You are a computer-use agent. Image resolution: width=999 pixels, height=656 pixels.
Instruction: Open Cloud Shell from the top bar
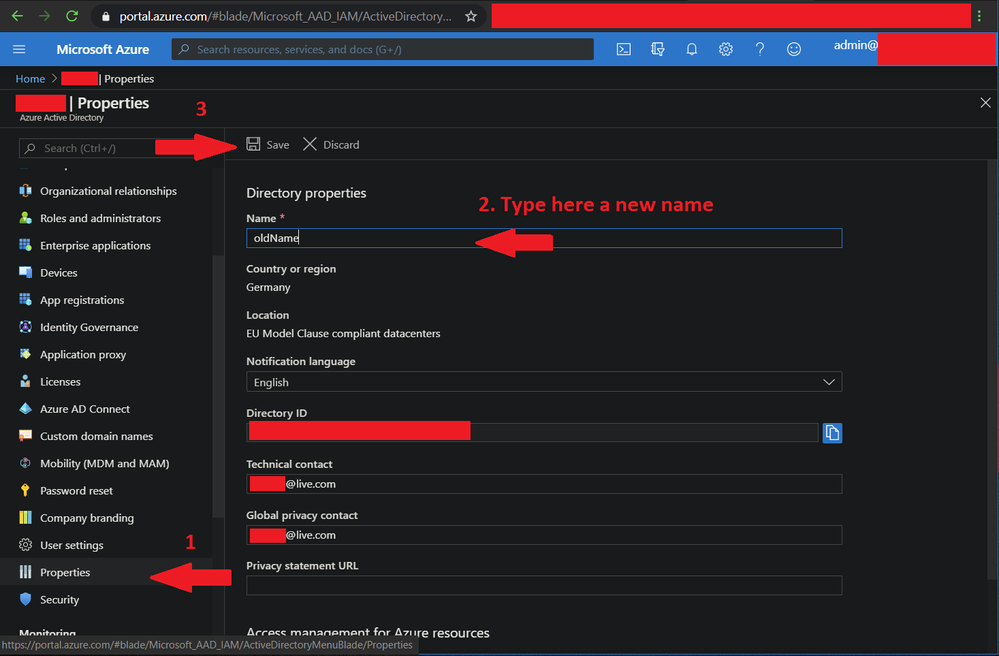pos(624,49)
